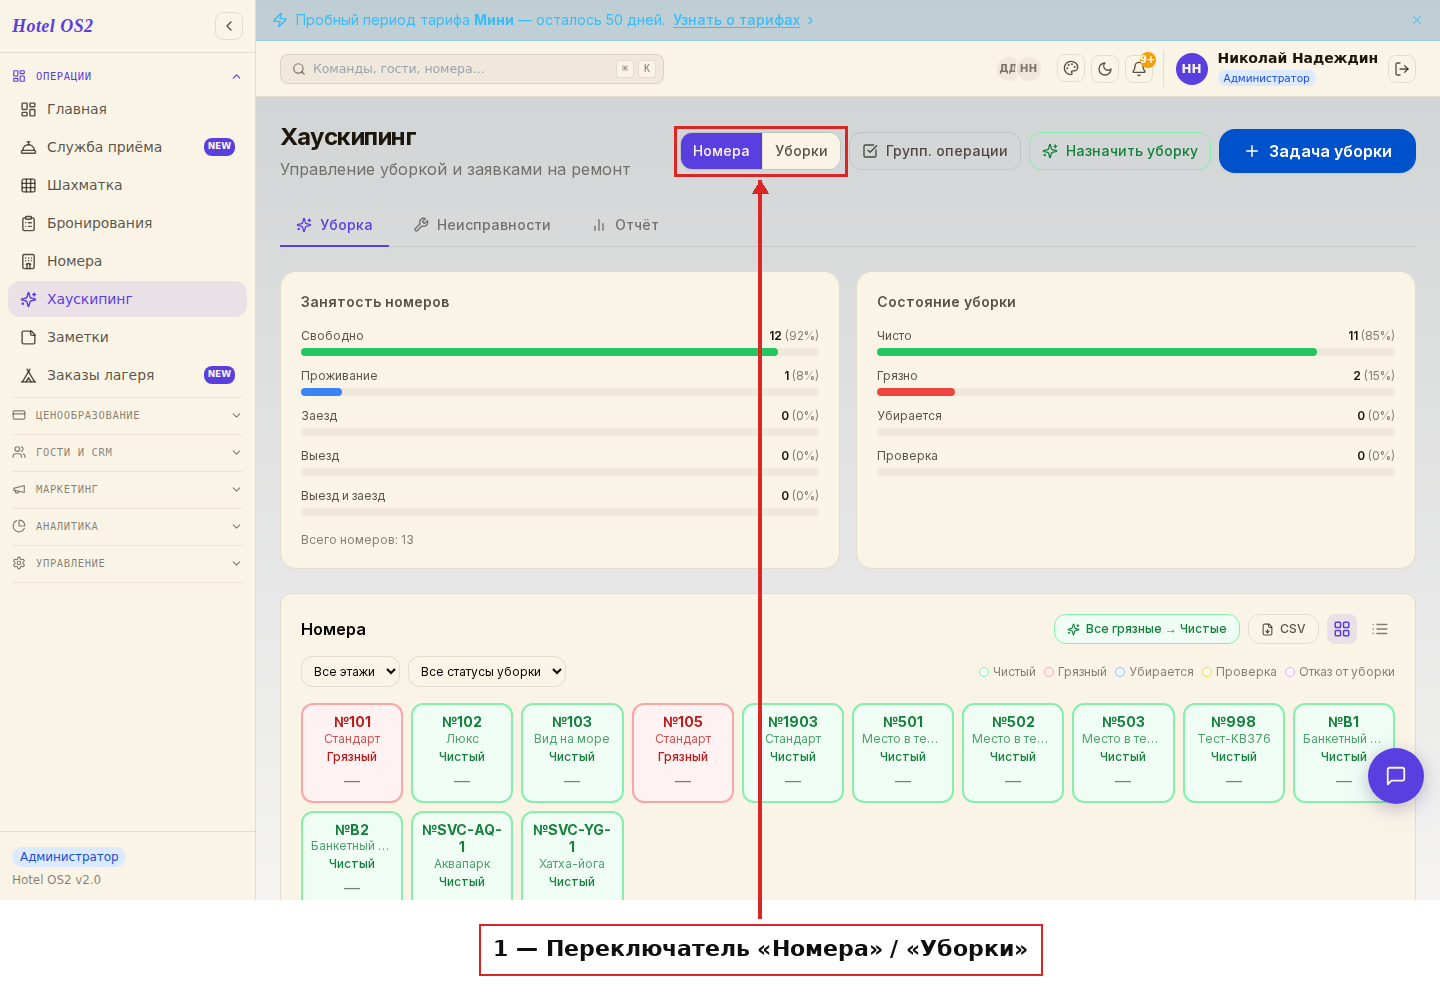
Task: Collapse the sidebar with the chevron button
Action: pyautogui.click(x=229, y=26)
